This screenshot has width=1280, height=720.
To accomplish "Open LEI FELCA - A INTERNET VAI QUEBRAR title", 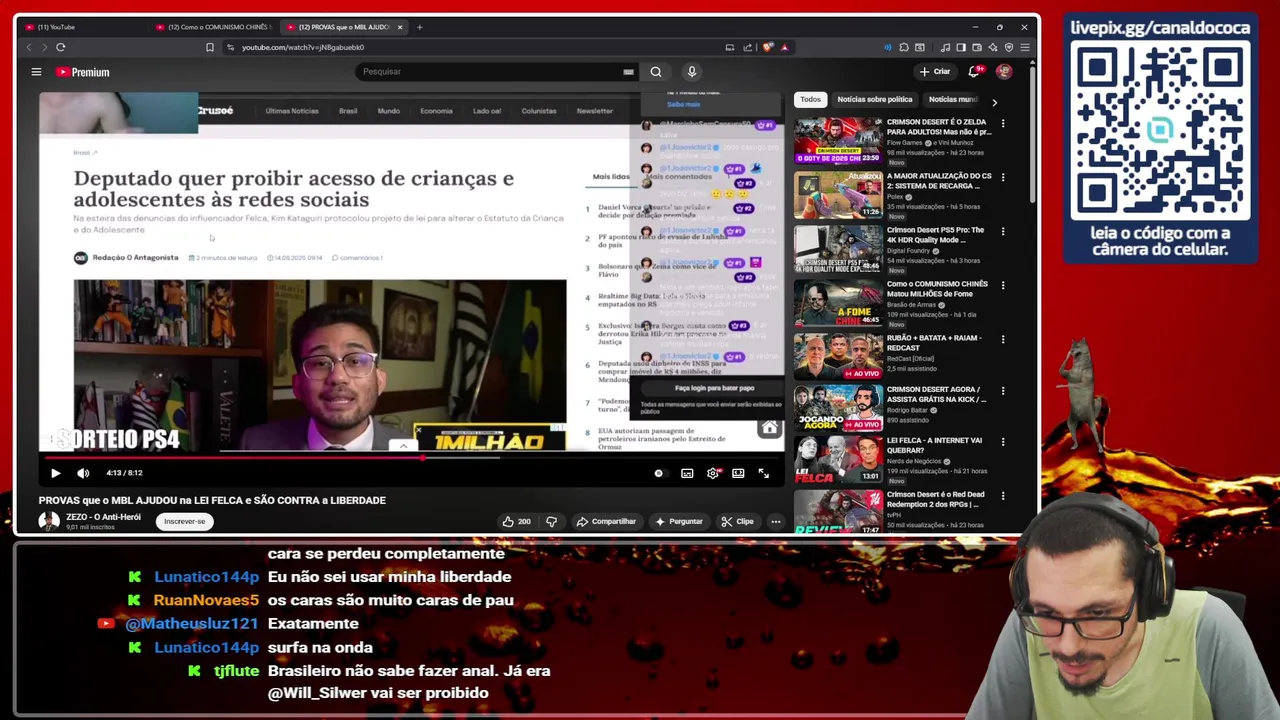I will click(935, 445).
